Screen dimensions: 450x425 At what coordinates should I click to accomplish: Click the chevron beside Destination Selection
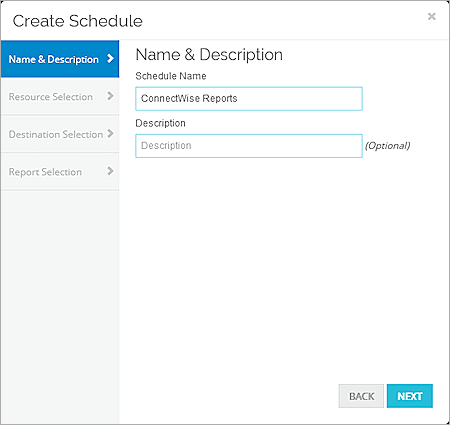(110, 134)
